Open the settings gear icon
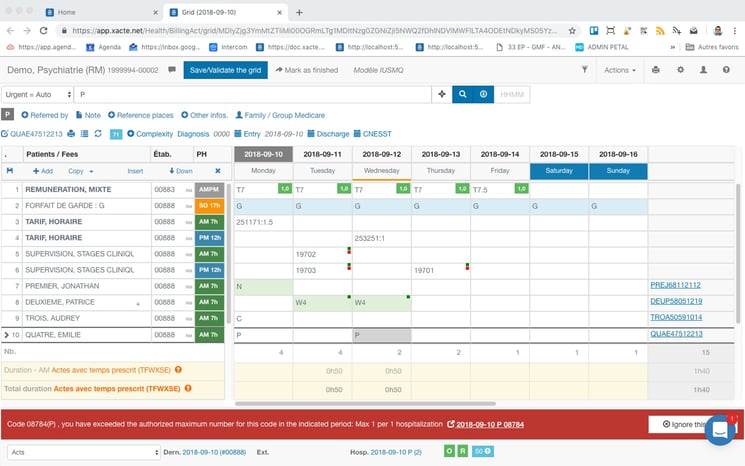Viewport: 745px width, 466px height. pos(680,70)
